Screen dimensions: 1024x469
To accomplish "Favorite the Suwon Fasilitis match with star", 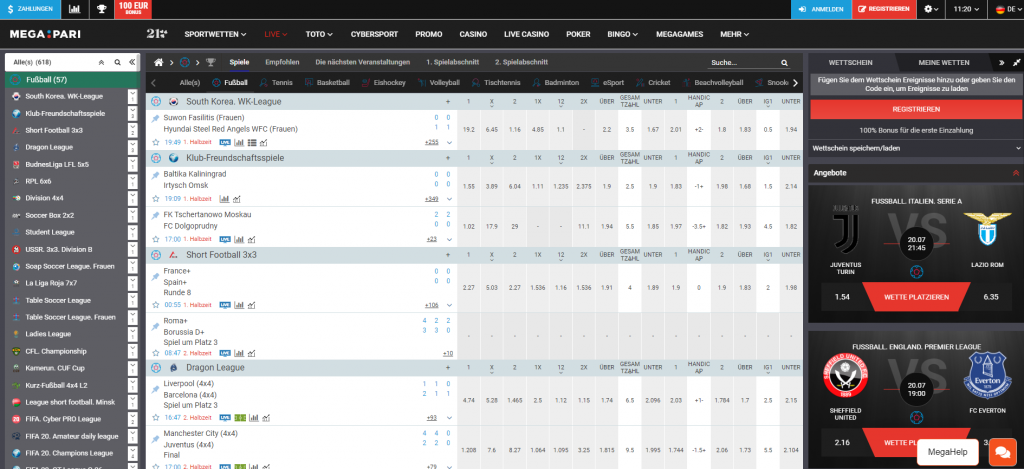I will (155, 142).
